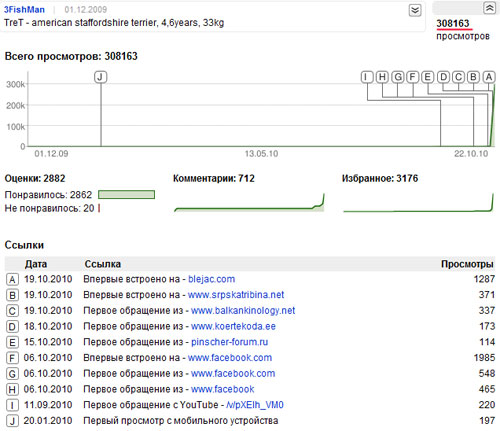This screenshot has width=500, height=431.
Task: Open the pinscher-forum.ru link
Action: 229,342
